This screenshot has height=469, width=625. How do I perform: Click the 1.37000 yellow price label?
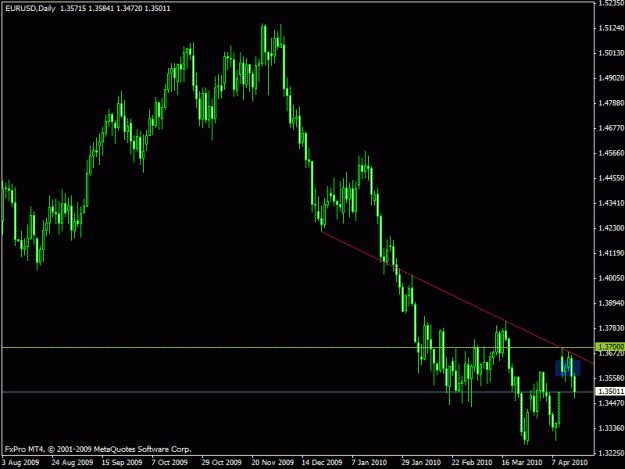610,347
